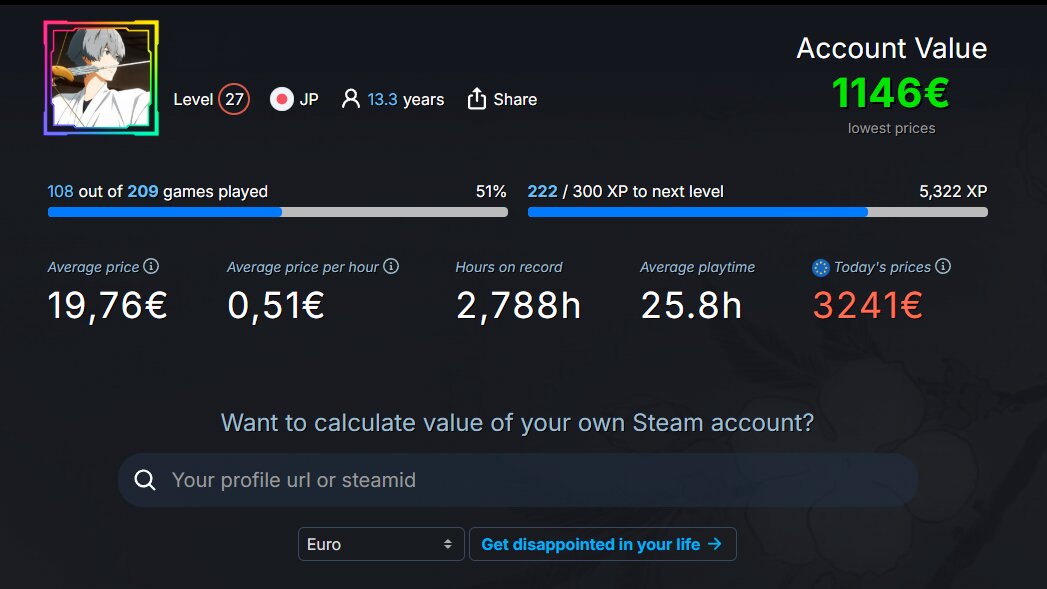Click the Get disappointed in your life button
Screen dimensions: 1047x589
602,544
